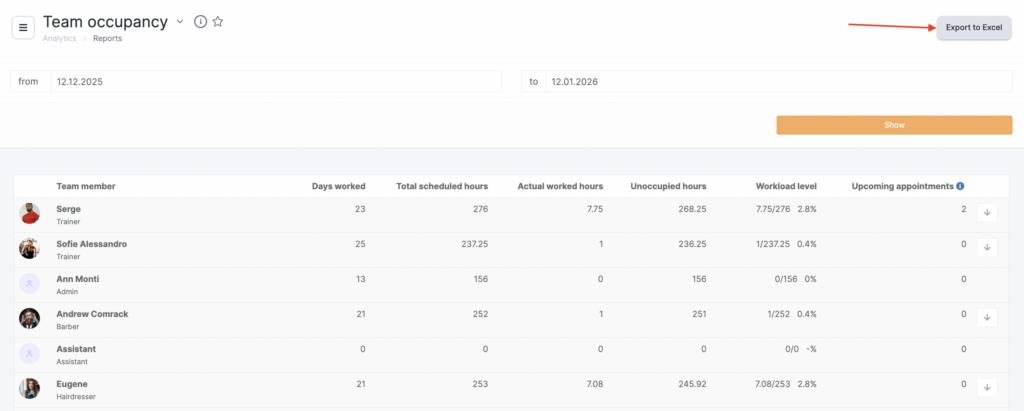The height and width of the screenshot is (411, 1024).
Task: Expand Serge's row details arrow
Action: pos(986,212)
